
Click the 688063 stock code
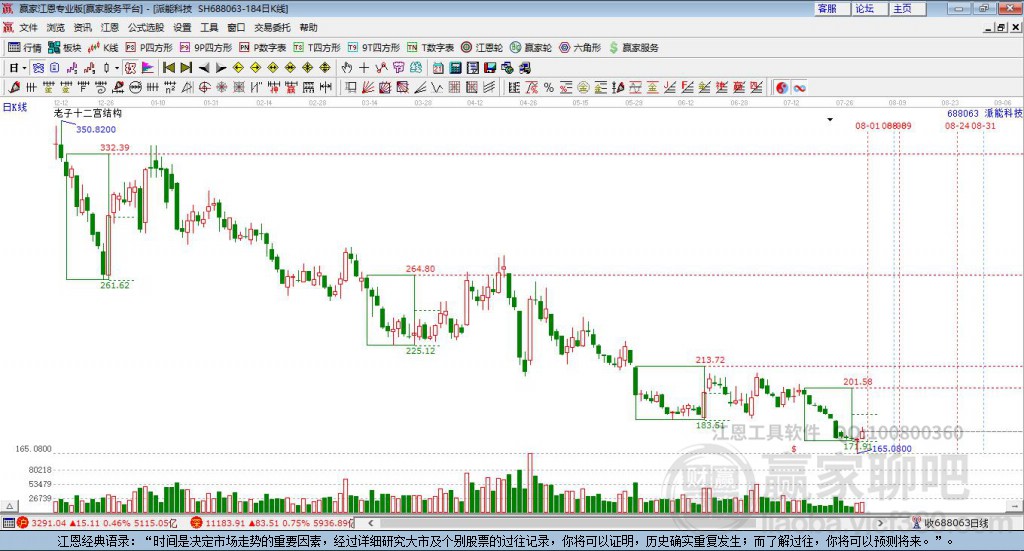click(963, 114)
